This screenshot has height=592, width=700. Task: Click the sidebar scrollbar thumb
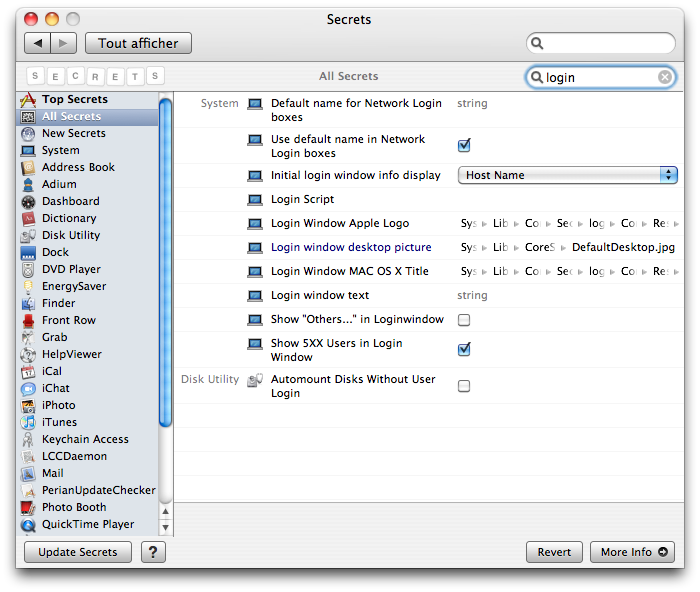click(166, 263)
